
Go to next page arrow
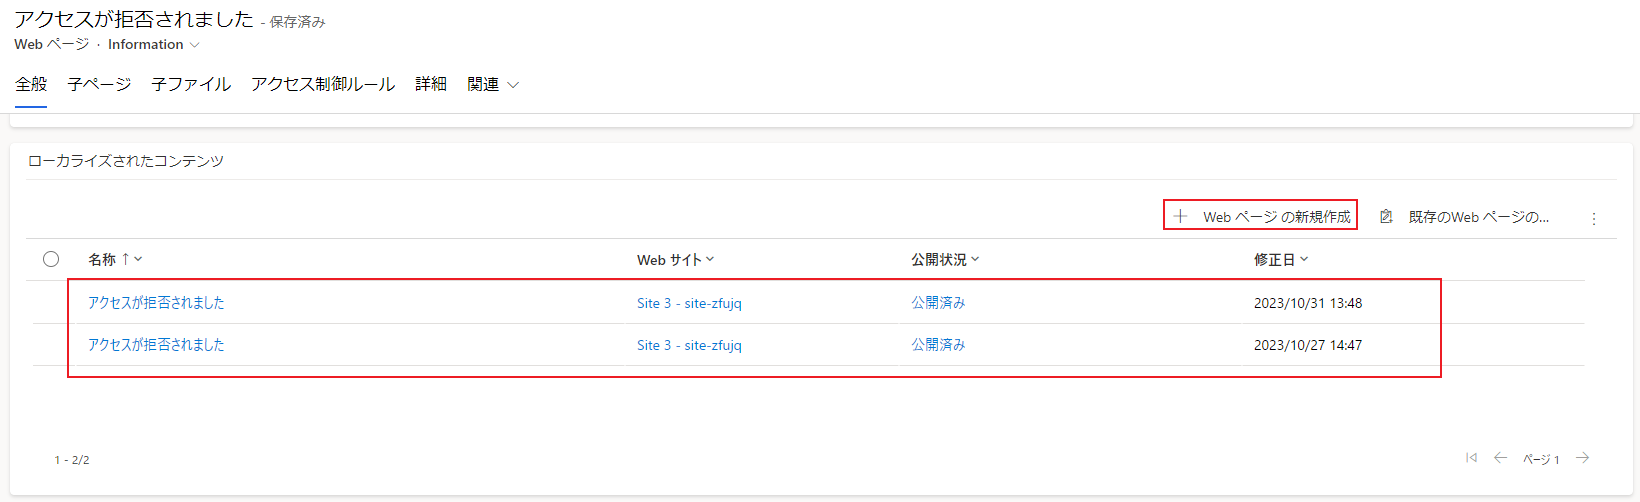[1583, 457]
